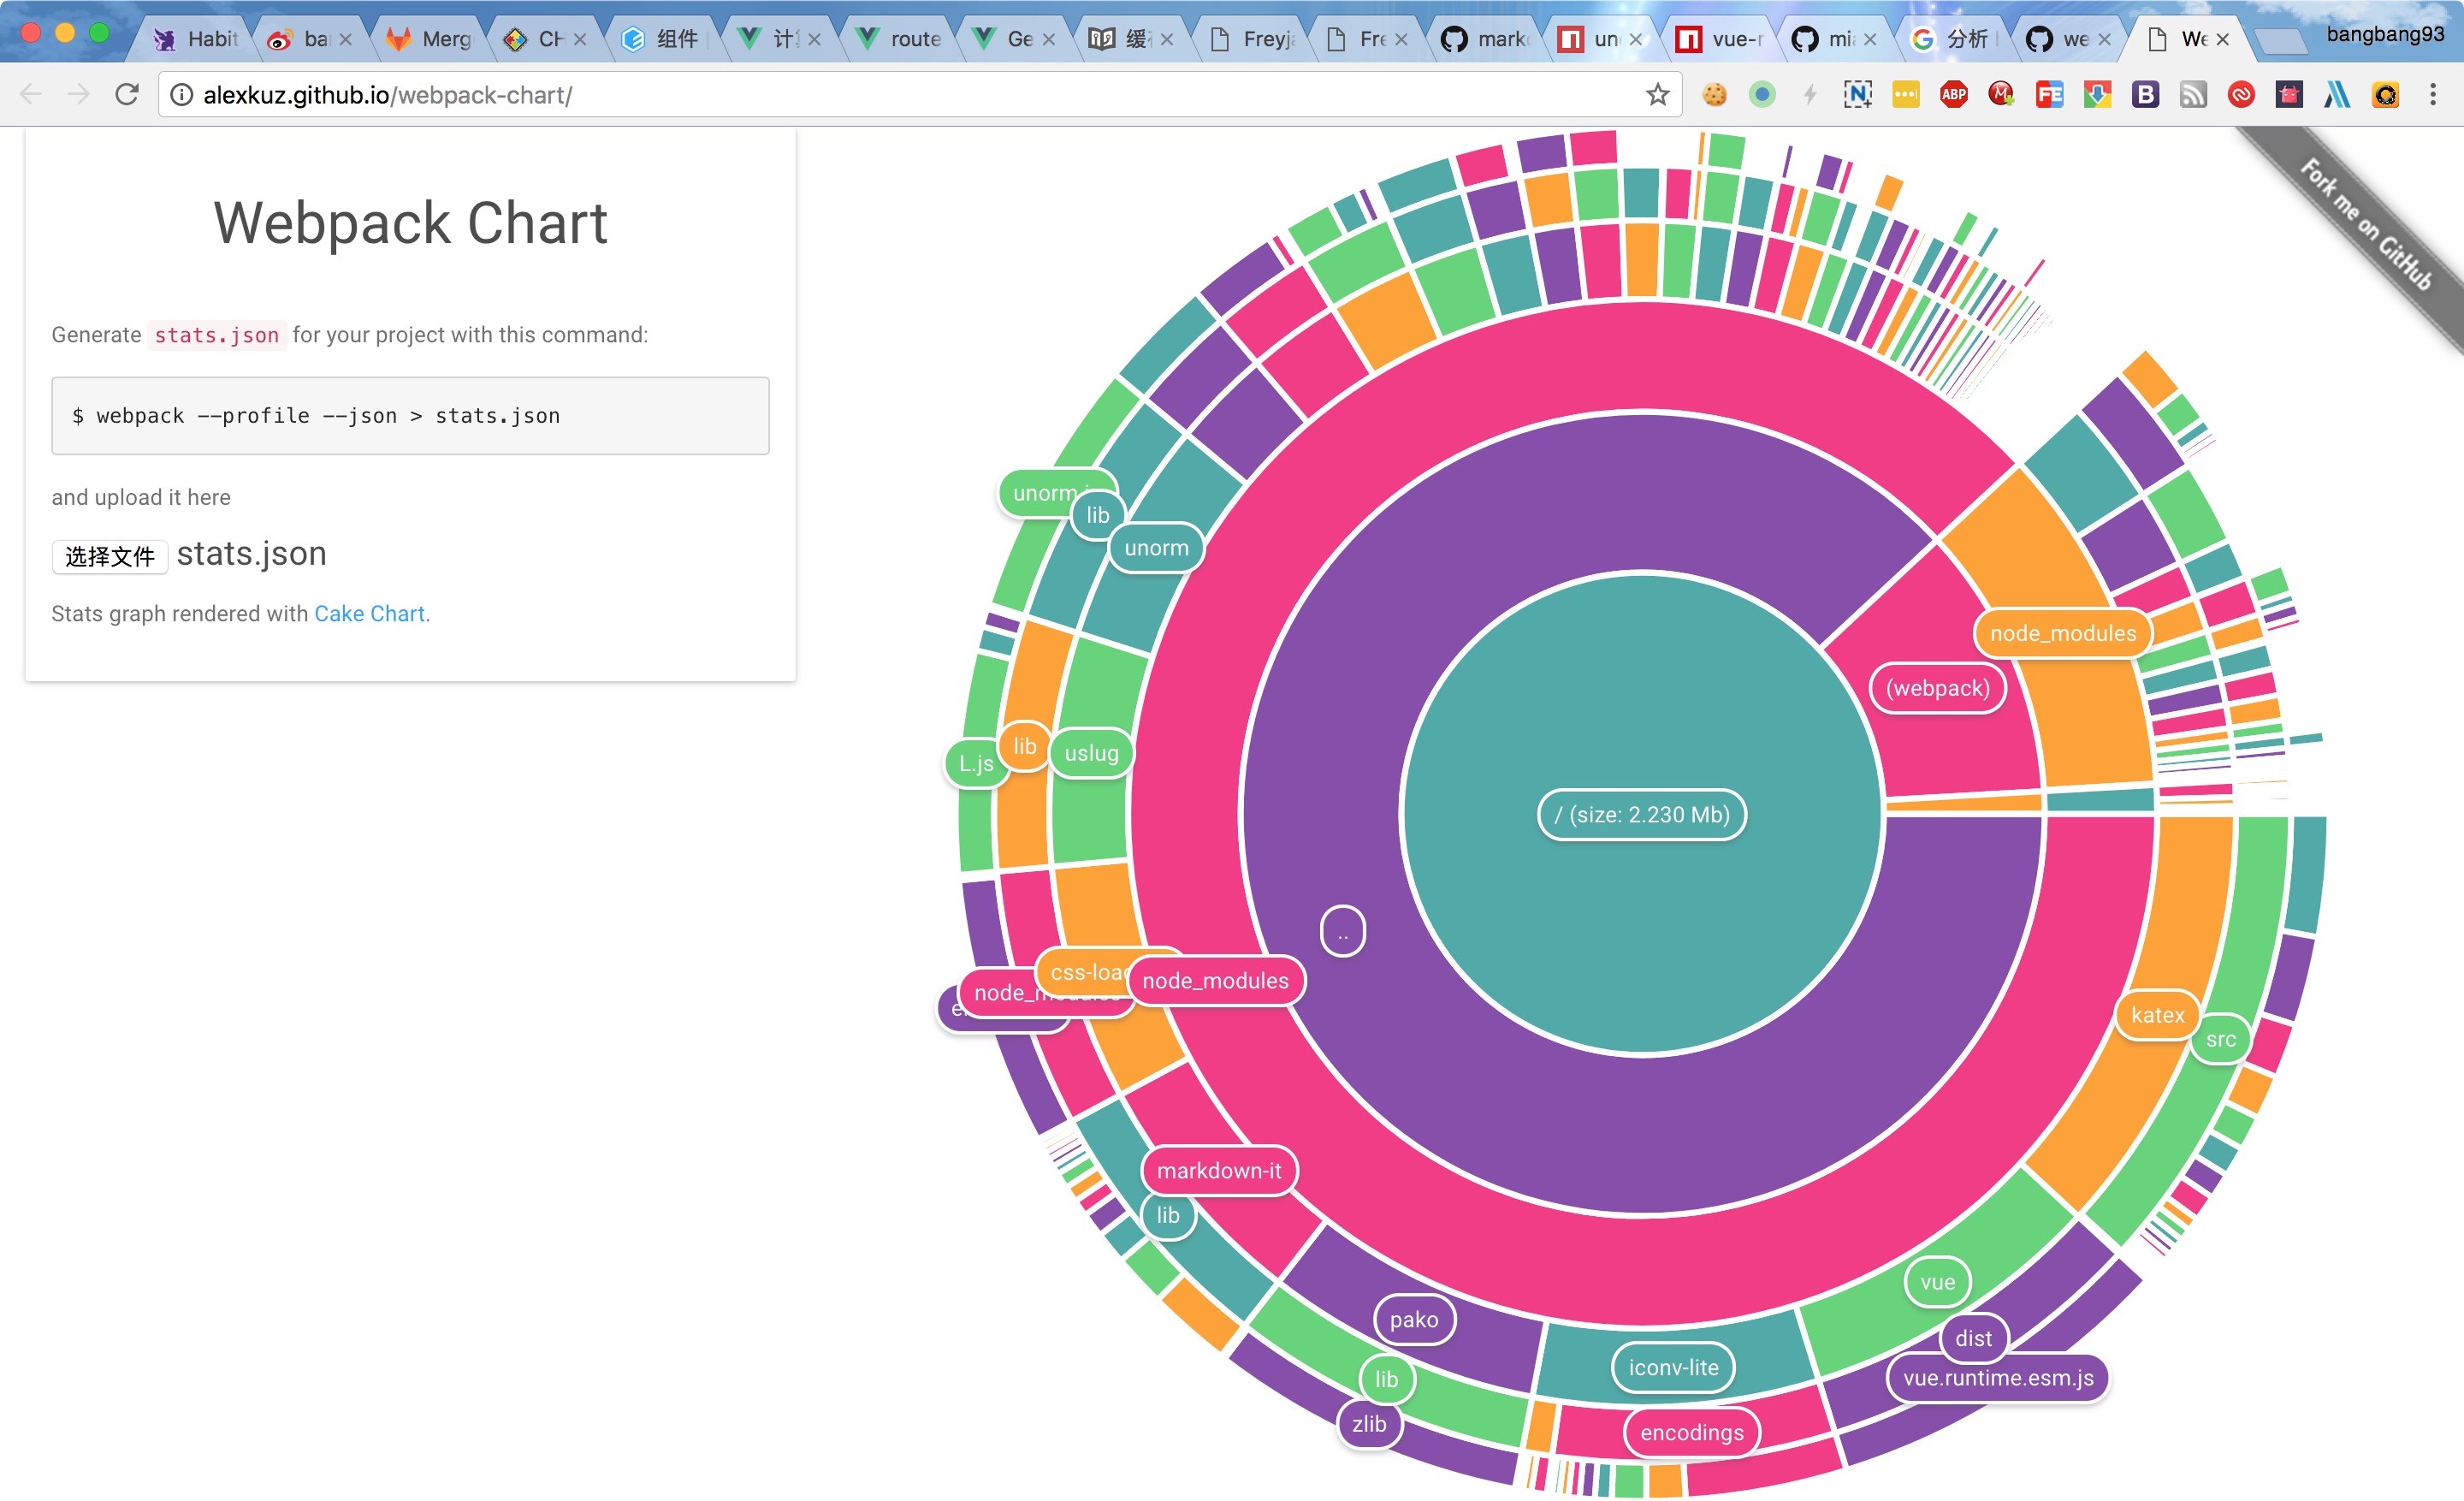
Task: Reload the page with refresh icon
Action: click(127, 95)
